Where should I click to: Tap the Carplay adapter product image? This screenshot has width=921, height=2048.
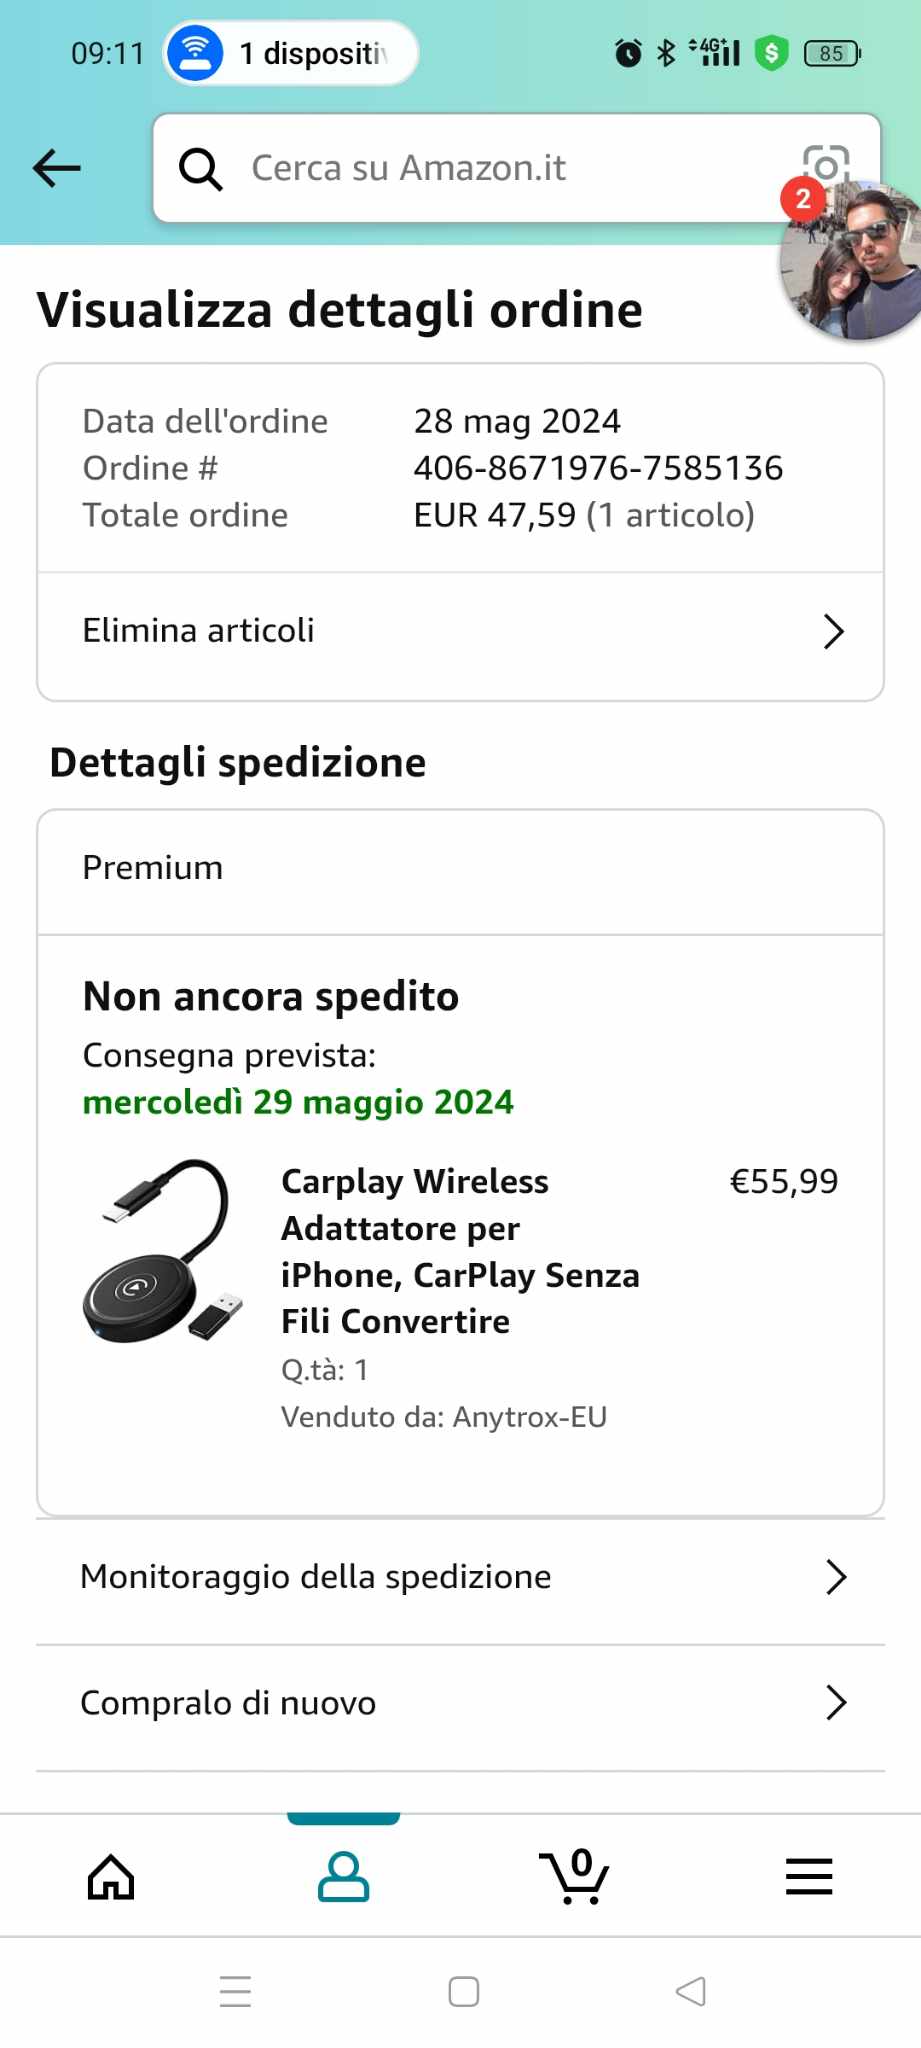[x=163, y=1251]
